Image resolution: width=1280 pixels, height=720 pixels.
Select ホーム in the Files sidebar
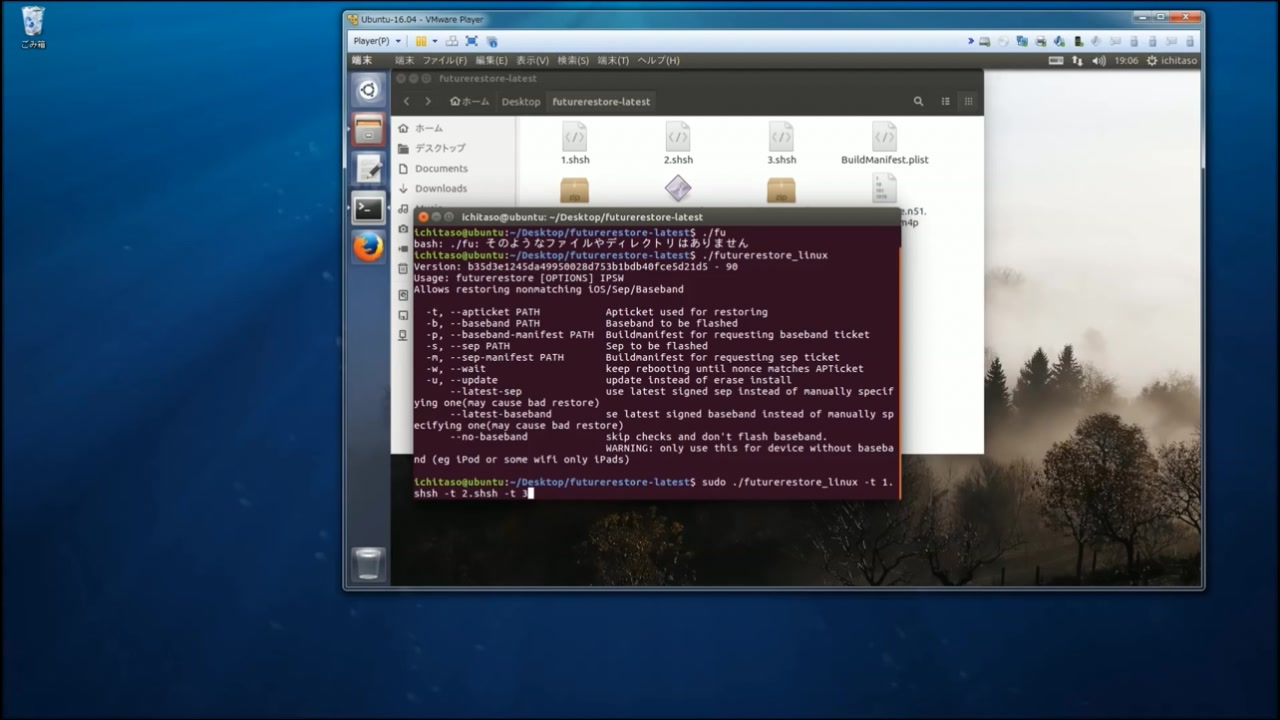453,128
